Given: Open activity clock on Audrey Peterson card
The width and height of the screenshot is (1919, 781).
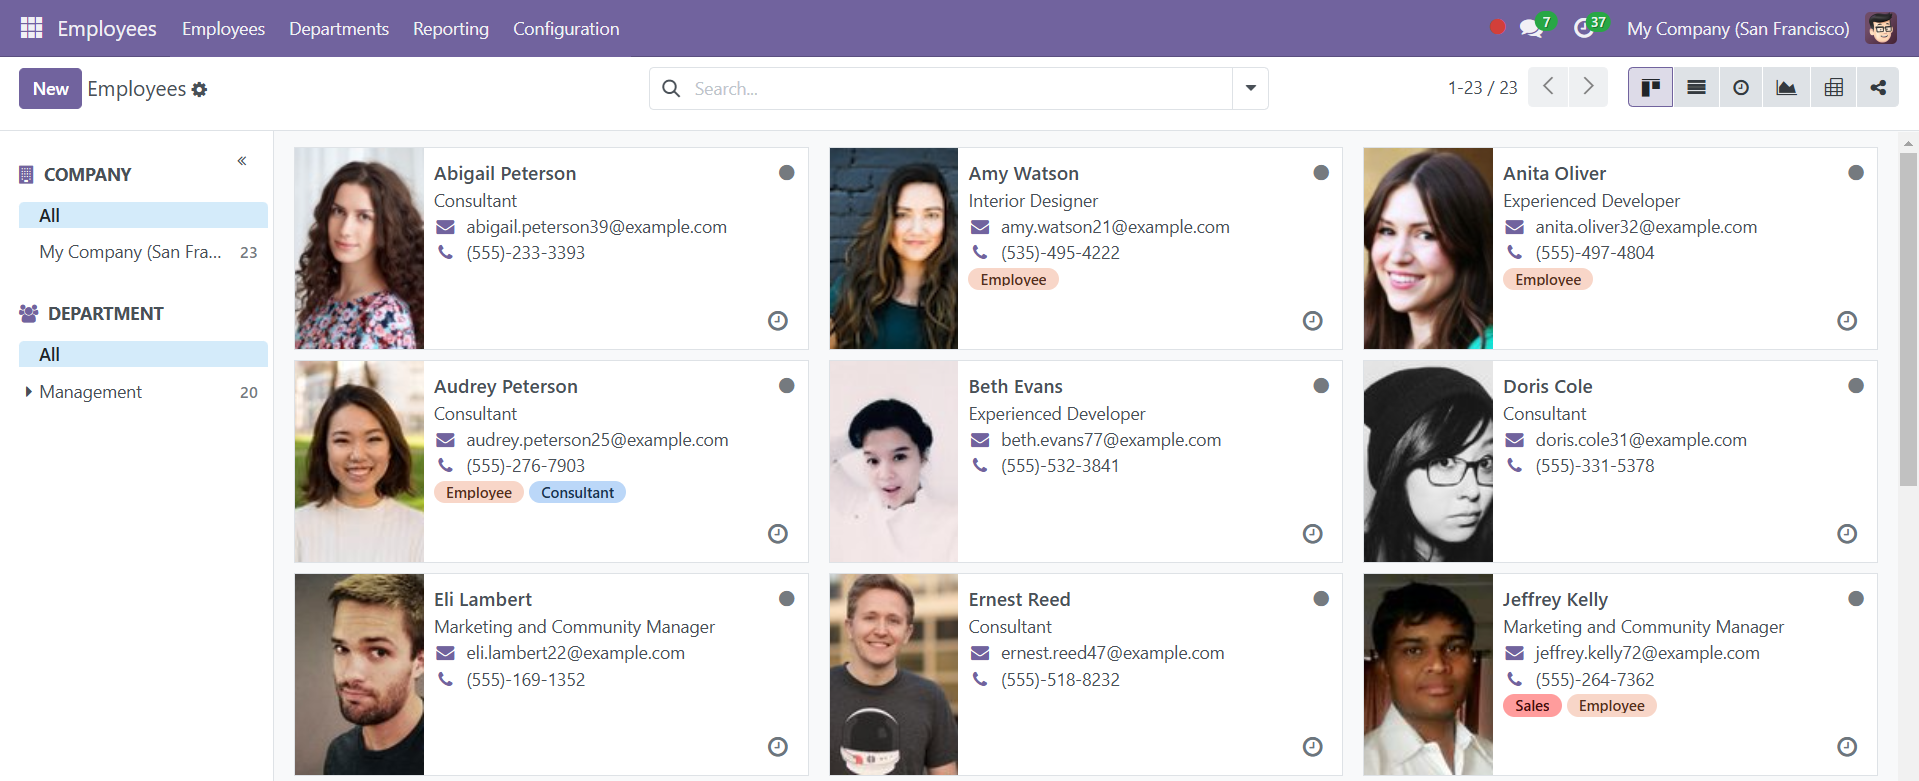Looking at the screenshot, I should (777, 534).
